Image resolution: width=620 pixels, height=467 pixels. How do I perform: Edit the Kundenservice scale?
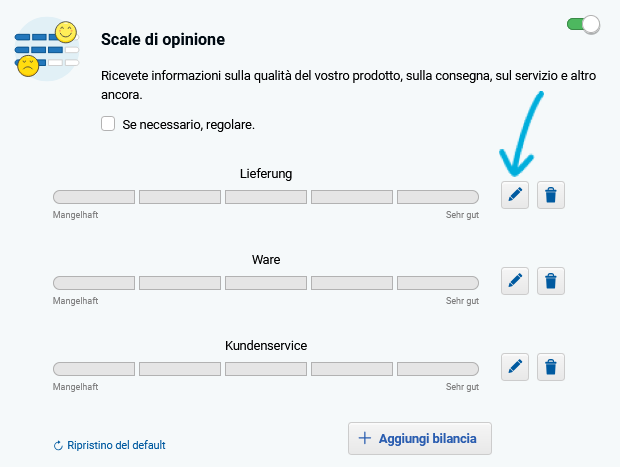click(x=514, y=367)
